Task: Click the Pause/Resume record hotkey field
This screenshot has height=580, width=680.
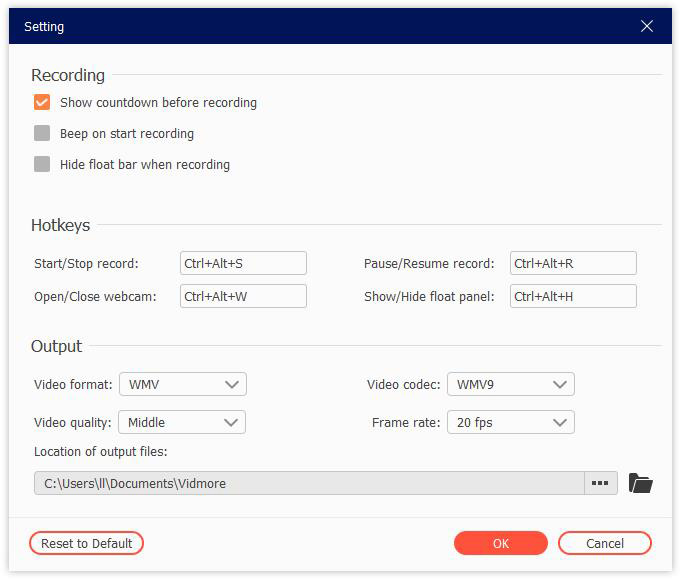Action: (572, 264)
